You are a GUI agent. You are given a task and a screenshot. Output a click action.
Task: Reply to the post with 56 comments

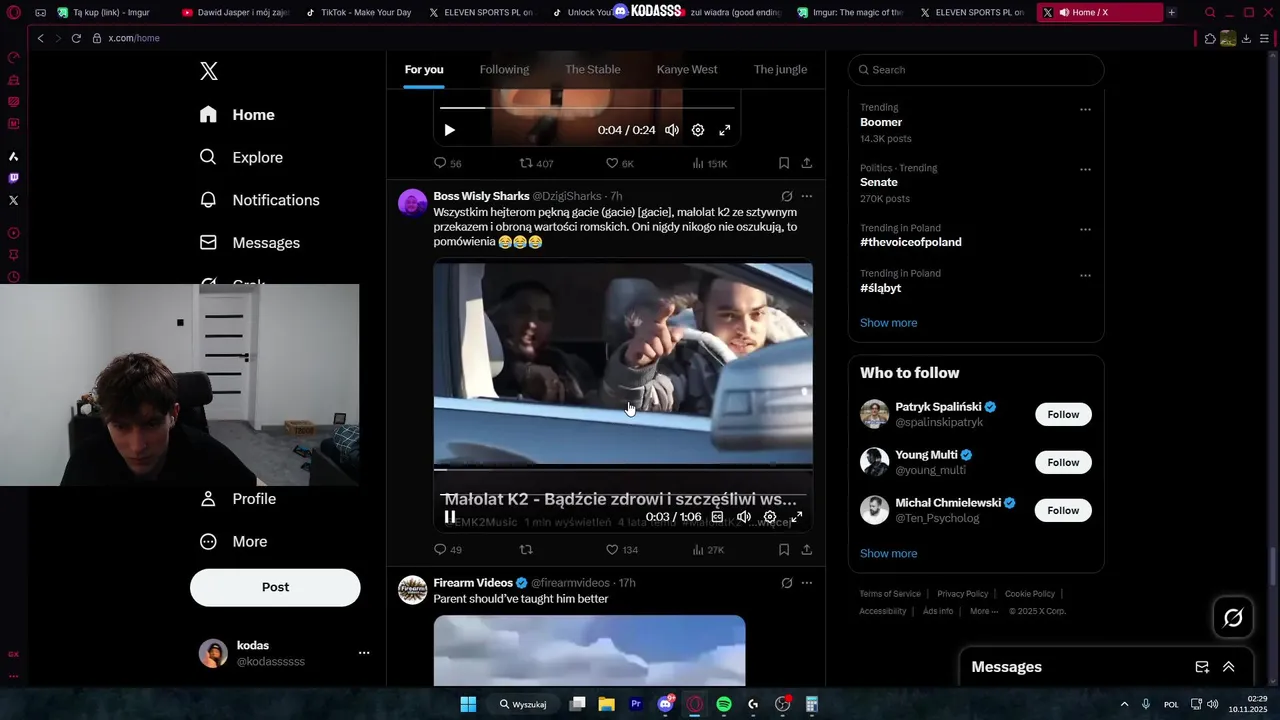pos(447,163)
